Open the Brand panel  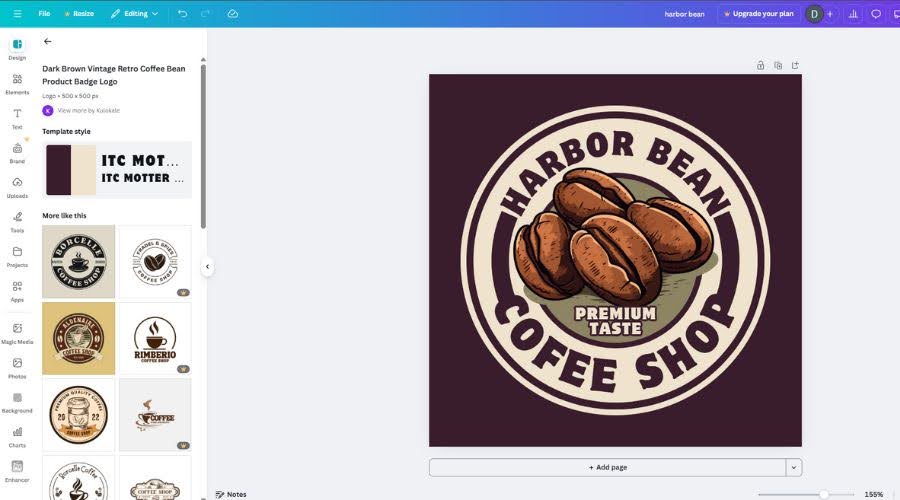[x=17, y=153]
